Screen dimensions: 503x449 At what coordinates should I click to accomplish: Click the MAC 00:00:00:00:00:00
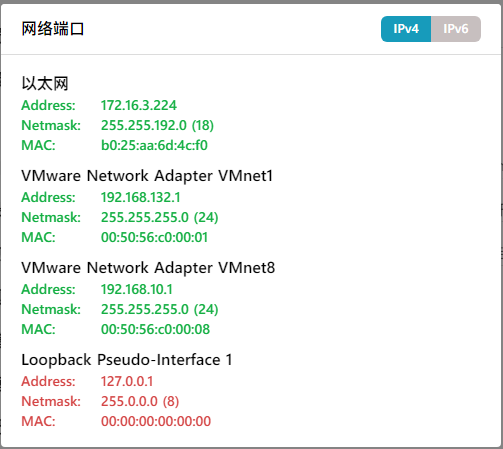(156, 421)
